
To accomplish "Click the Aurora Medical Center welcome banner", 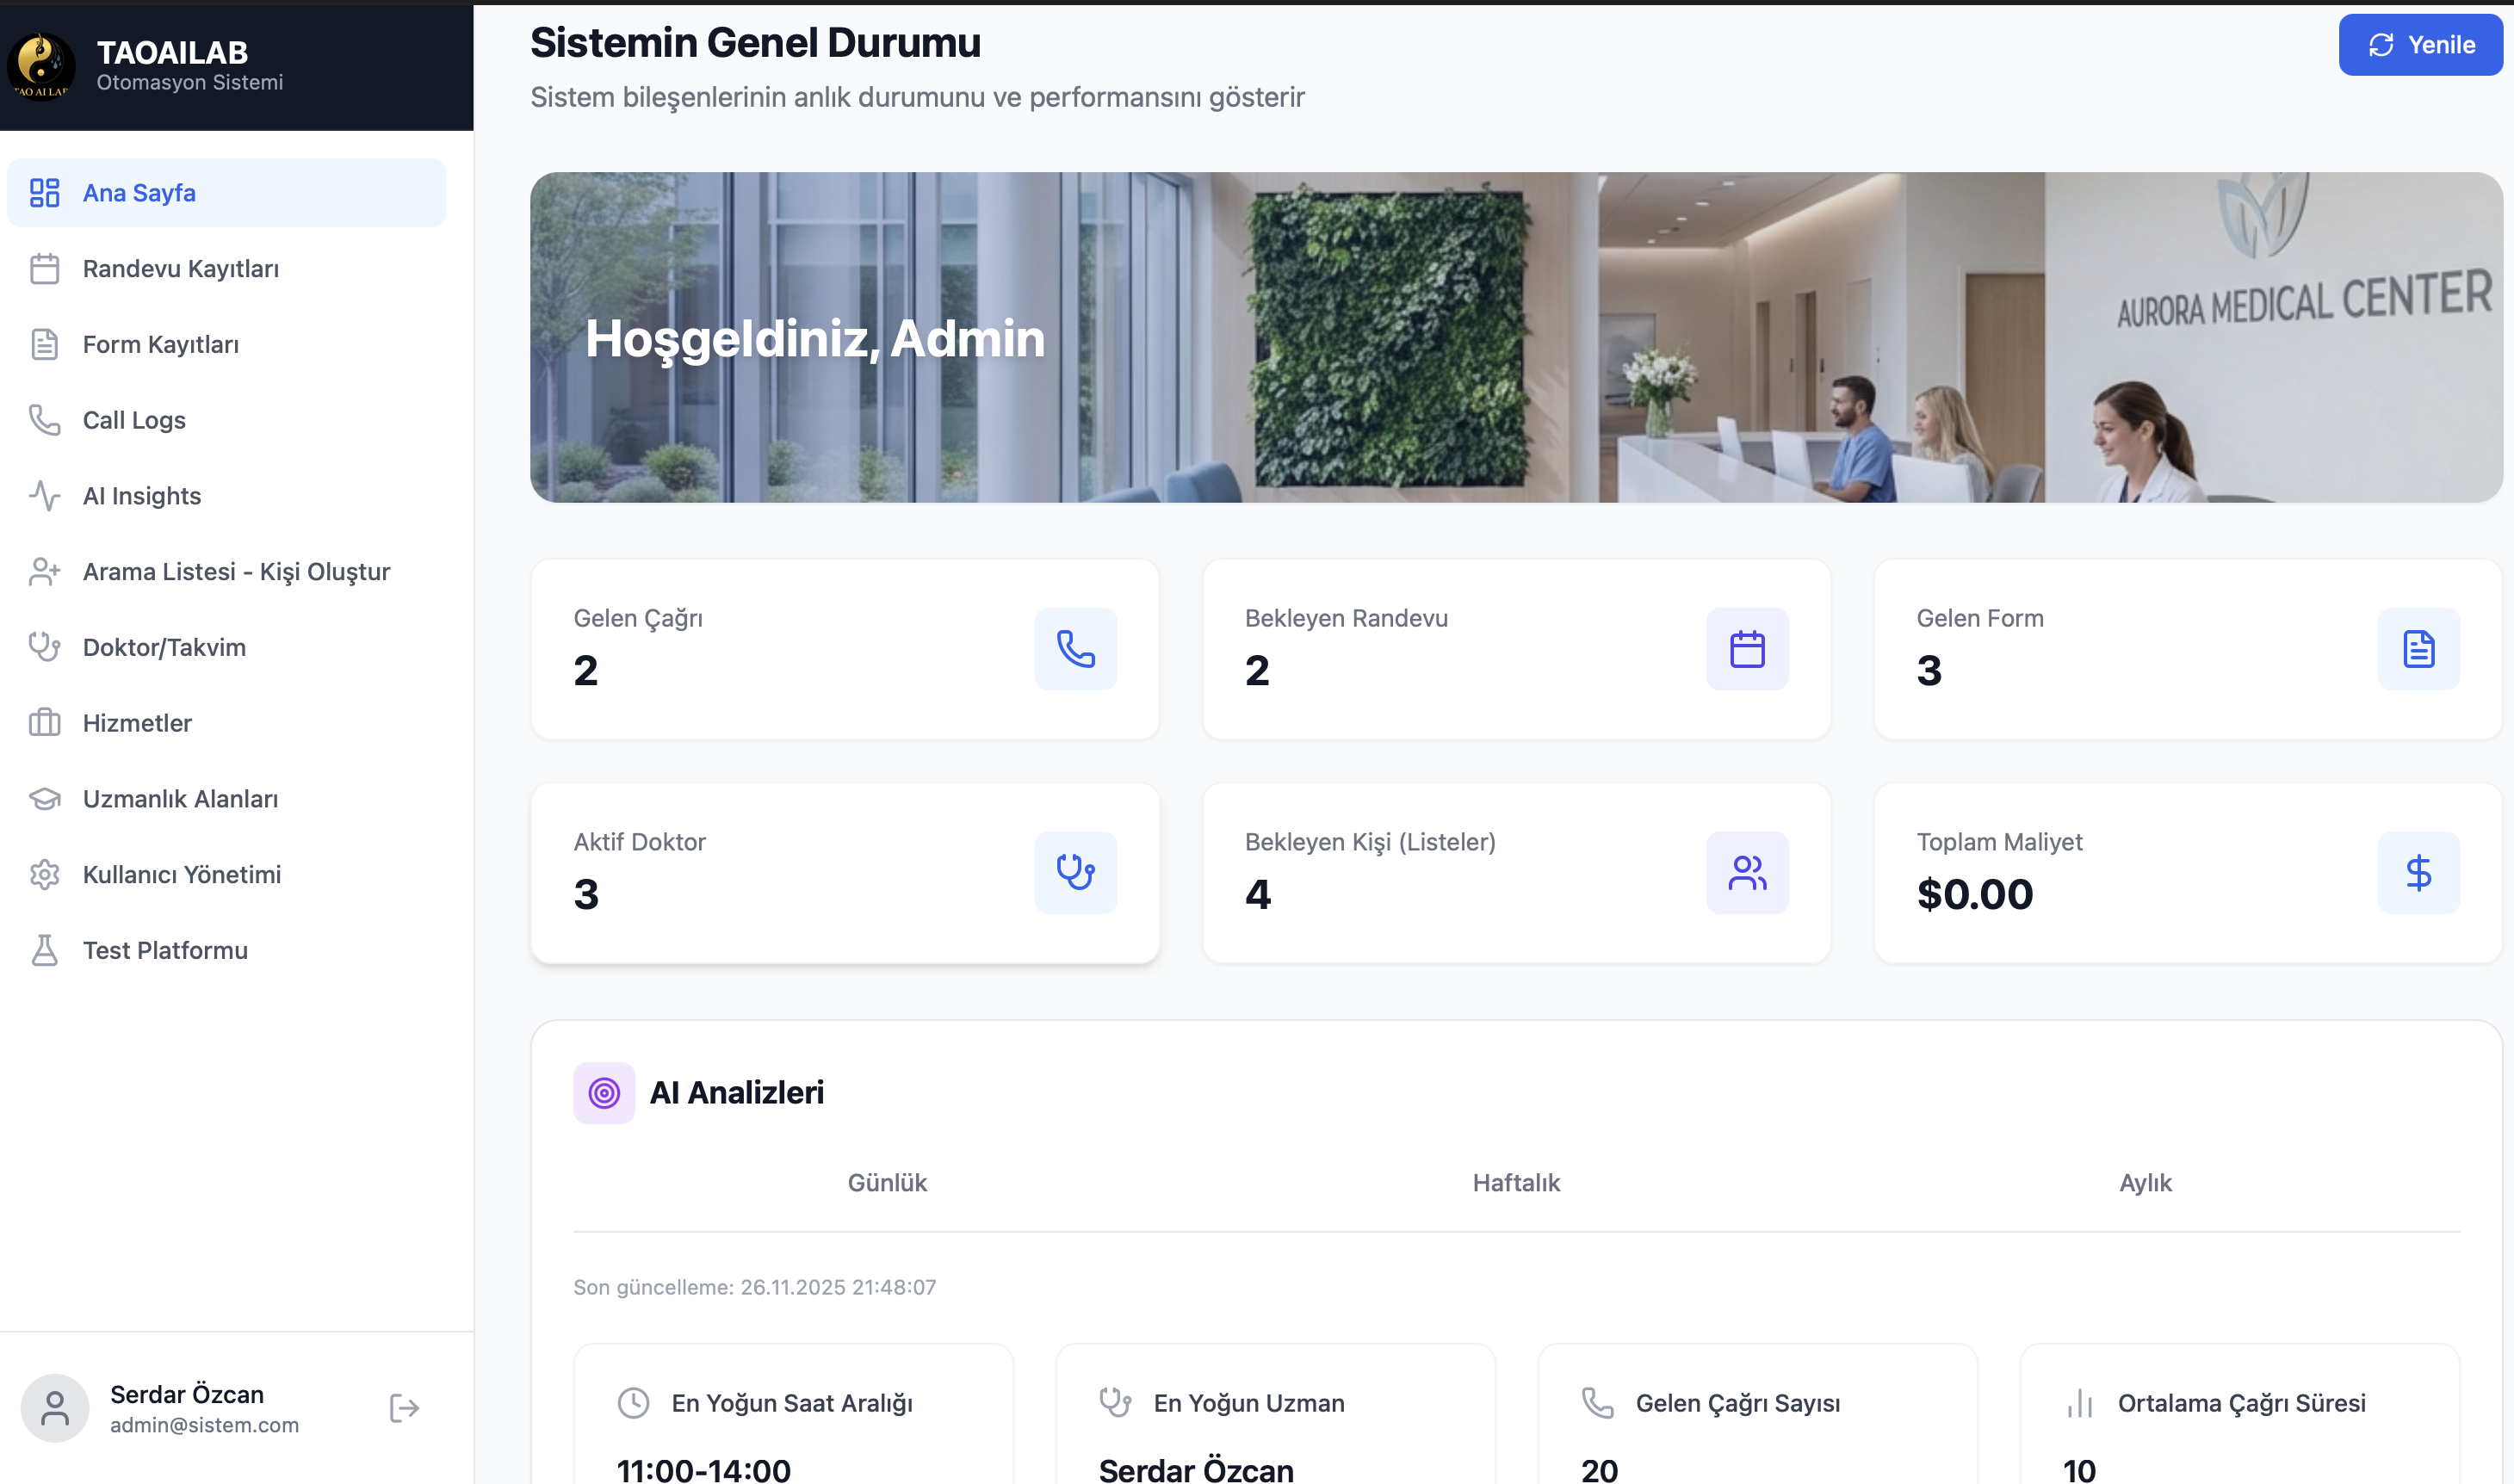I will pyautogui.click(x=1515, y=337).
